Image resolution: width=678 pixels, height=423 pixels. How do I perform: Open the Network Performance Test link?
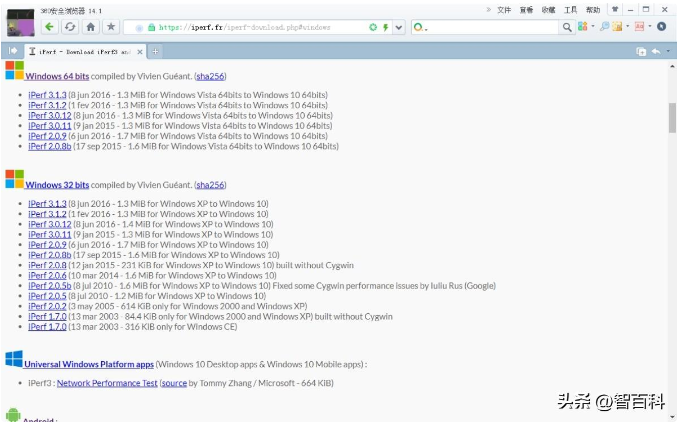pyautogui.click(x=107, y=383)
